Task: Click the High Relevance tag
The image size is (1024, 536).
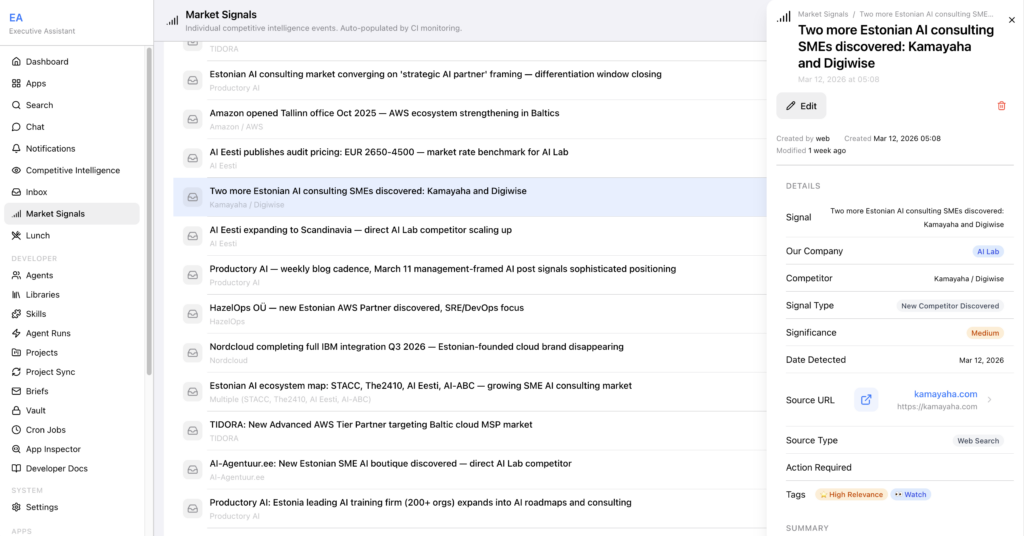Action: [850, 495]
